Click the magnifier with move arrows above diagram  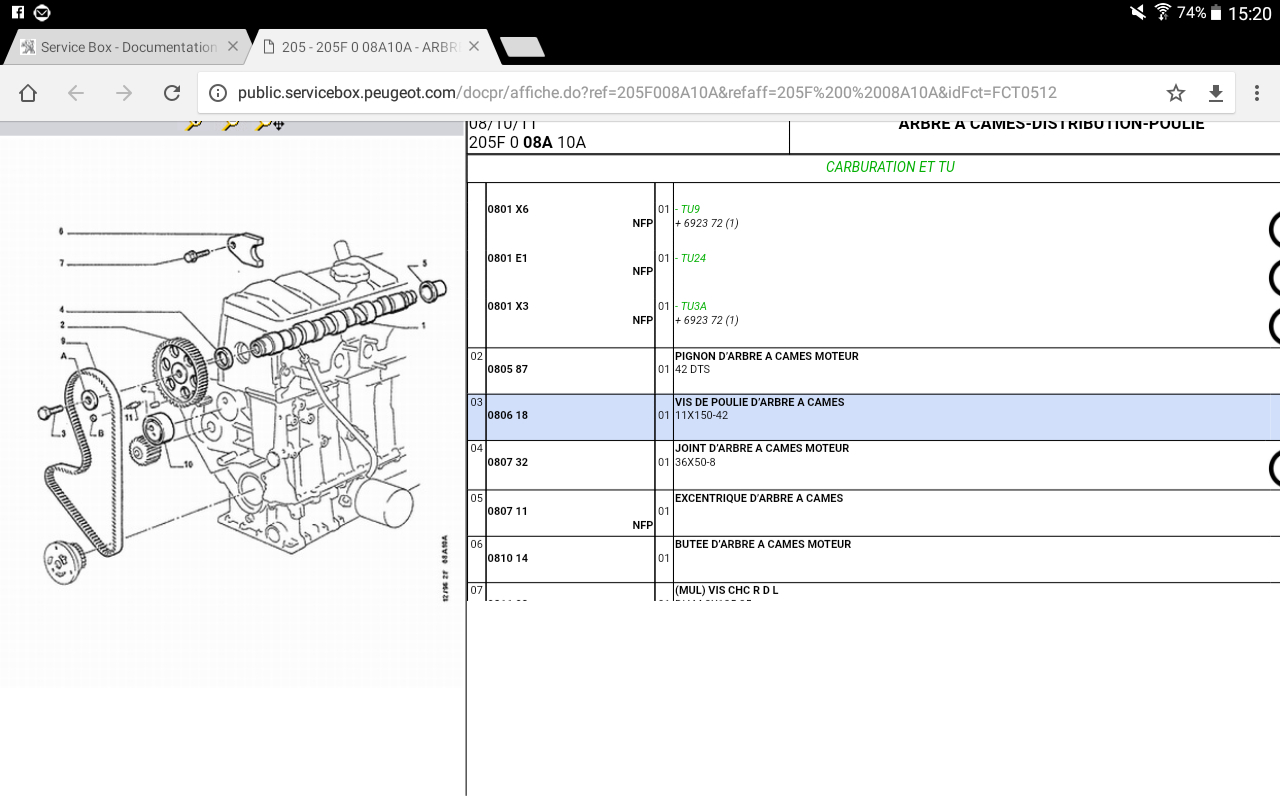(269, 124)
